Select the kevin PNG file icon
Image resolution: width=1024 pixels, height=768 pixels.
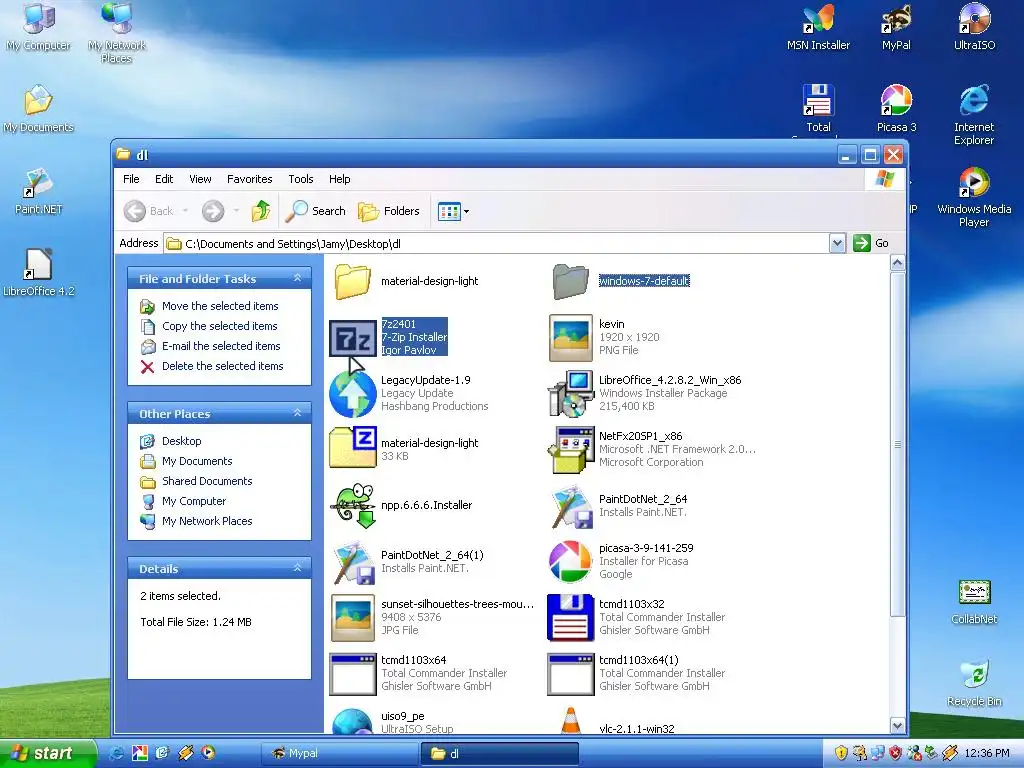coord(571,338)
